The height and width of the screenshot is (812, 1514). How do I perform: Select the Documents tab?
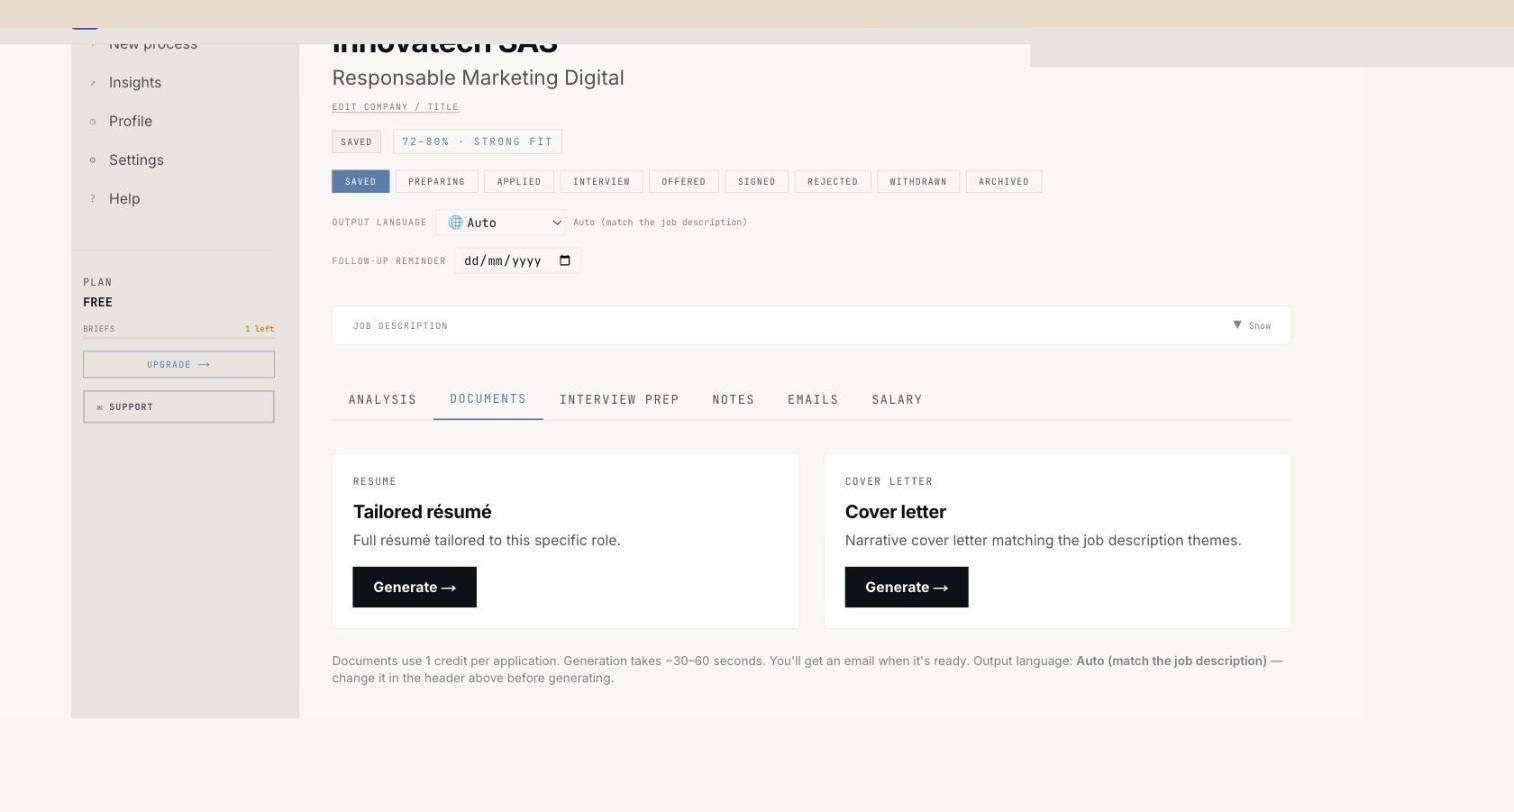coord(488,399)
